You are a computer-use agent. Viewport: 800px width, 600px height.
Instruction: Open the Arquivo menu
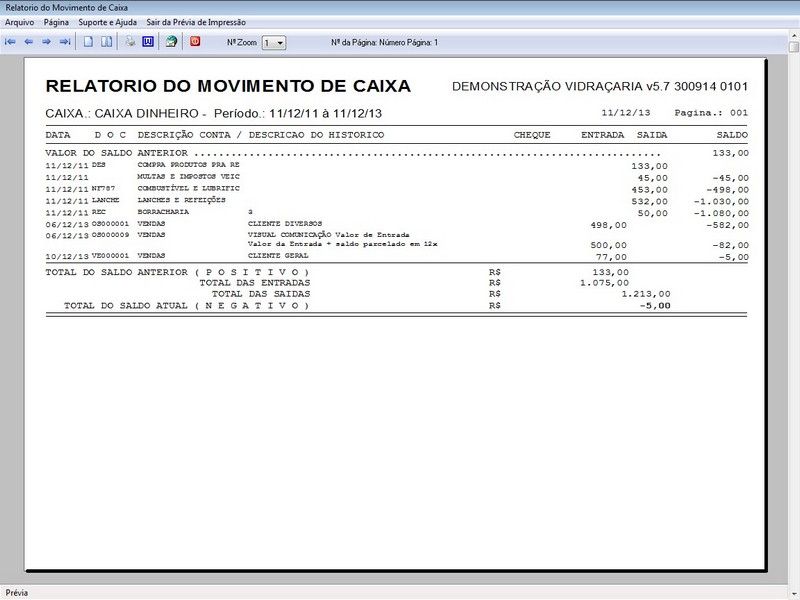point(18,20)
